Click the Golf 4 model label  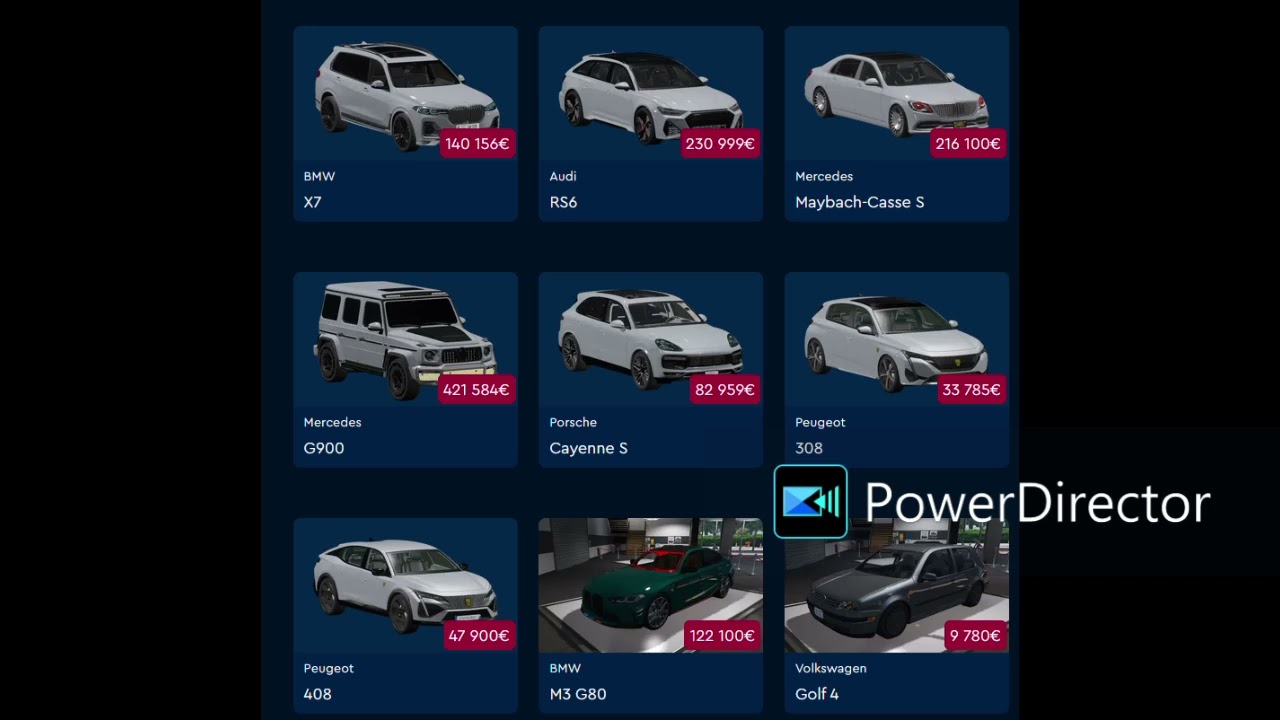coord(817,694)
